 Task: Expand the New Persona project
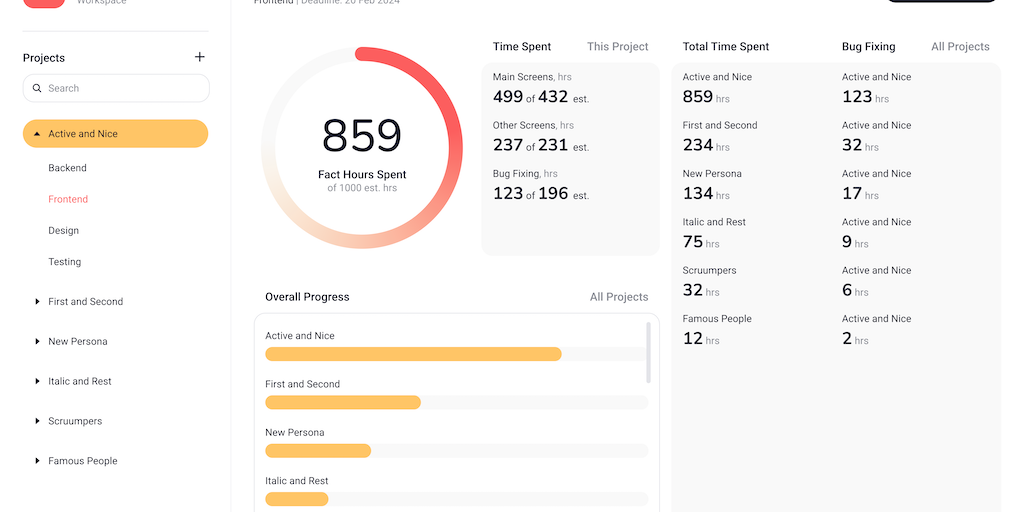[37, 341]
